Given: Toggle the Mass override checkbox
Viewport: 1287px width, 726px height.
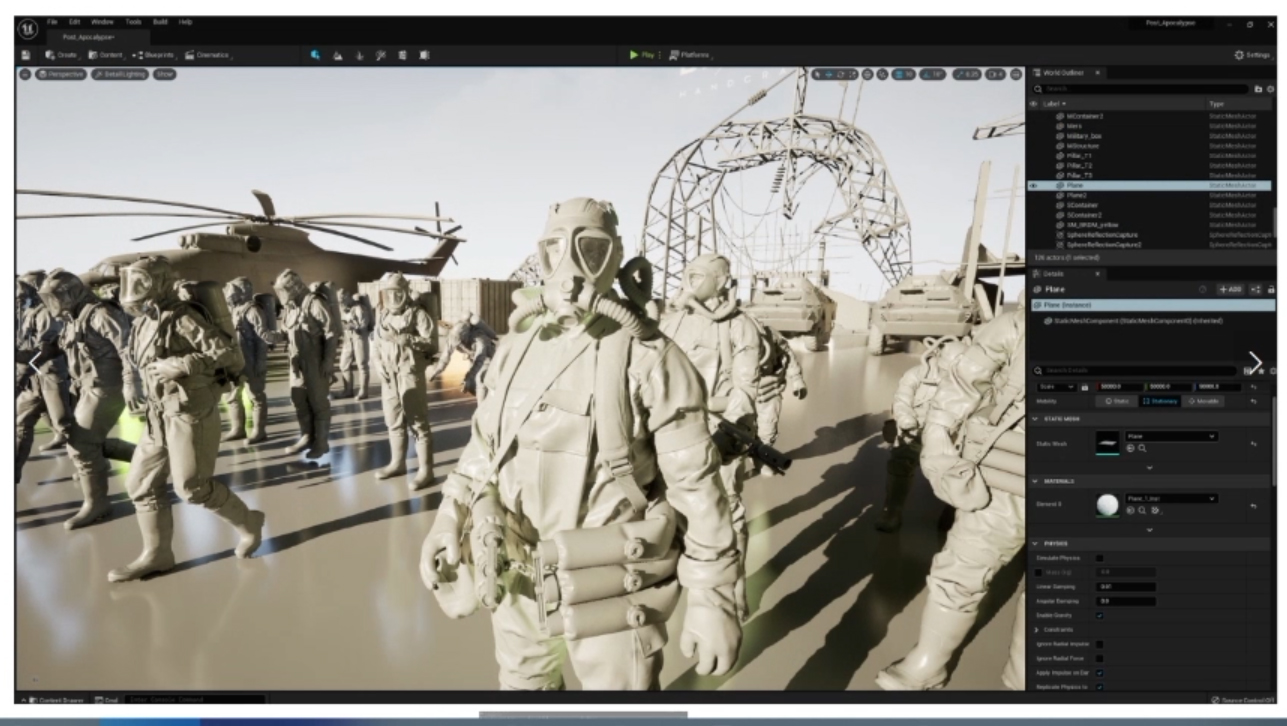Looking at the screenshot, I should coord(1036,572).
